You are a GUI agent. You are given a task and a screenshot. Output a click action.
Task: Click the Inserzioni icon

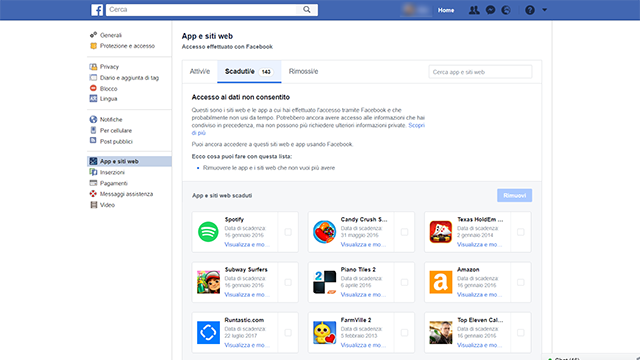tap(93, 172)
